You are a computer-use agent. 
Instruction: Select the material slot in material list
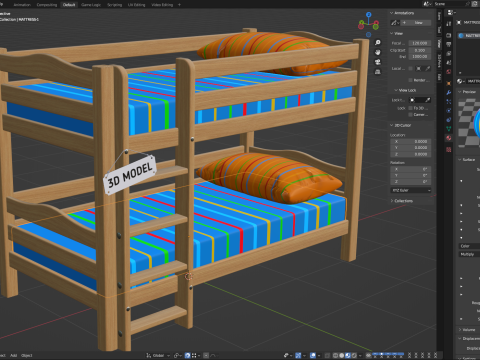click(x=469, y=35)
